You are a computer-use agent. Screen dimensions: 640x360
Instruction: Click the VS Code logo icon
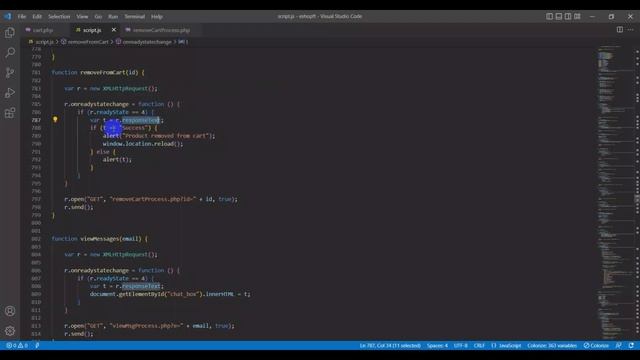click(x=8, y=16)
